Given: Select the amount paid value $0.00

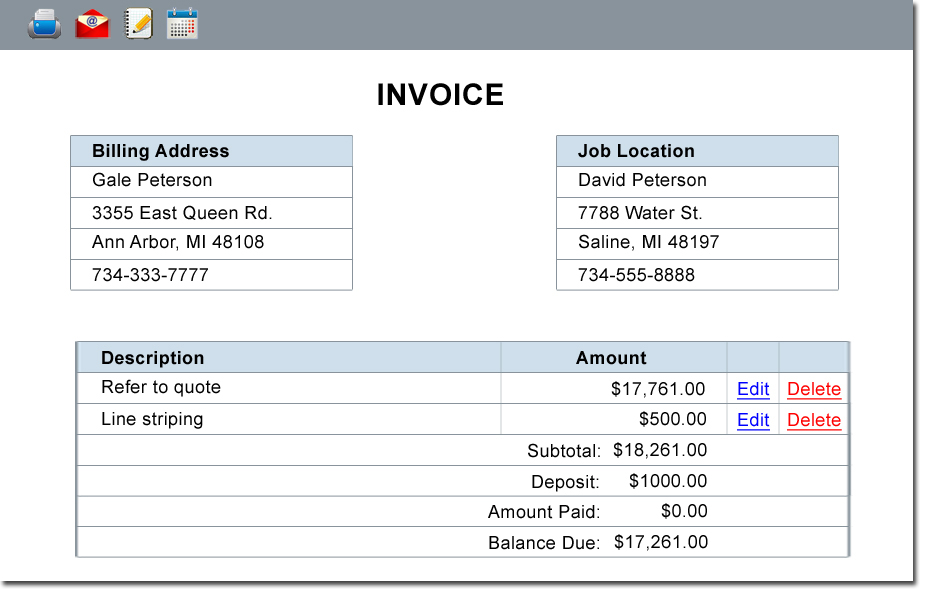Looking at the screenshot, I should tap(684, 511).
